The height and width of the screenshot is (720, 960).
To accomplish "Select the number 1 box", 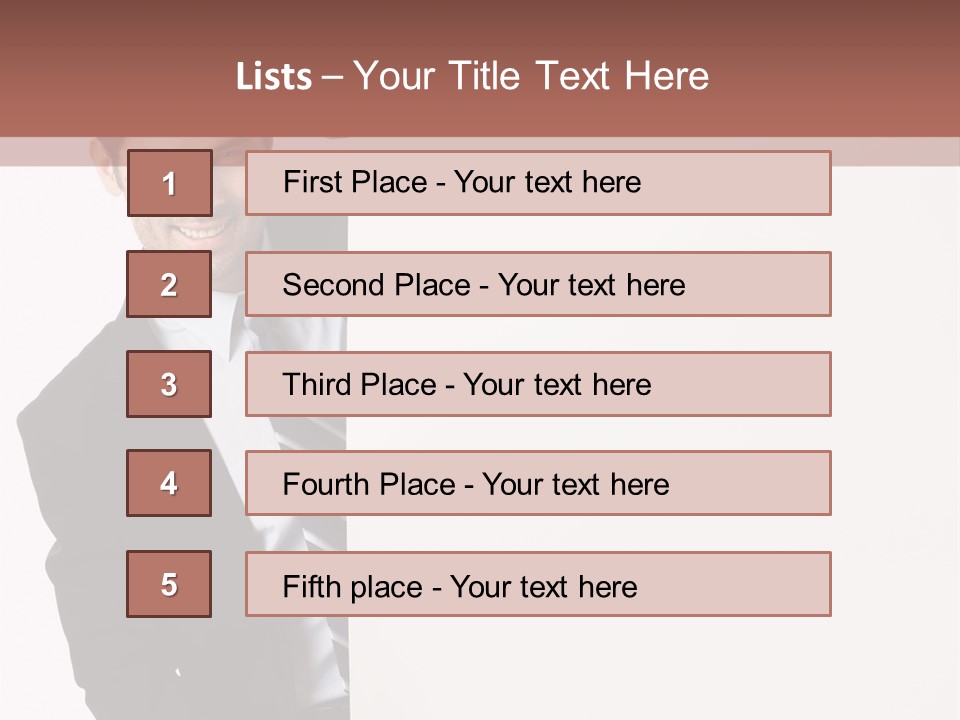I will point(169,183).
